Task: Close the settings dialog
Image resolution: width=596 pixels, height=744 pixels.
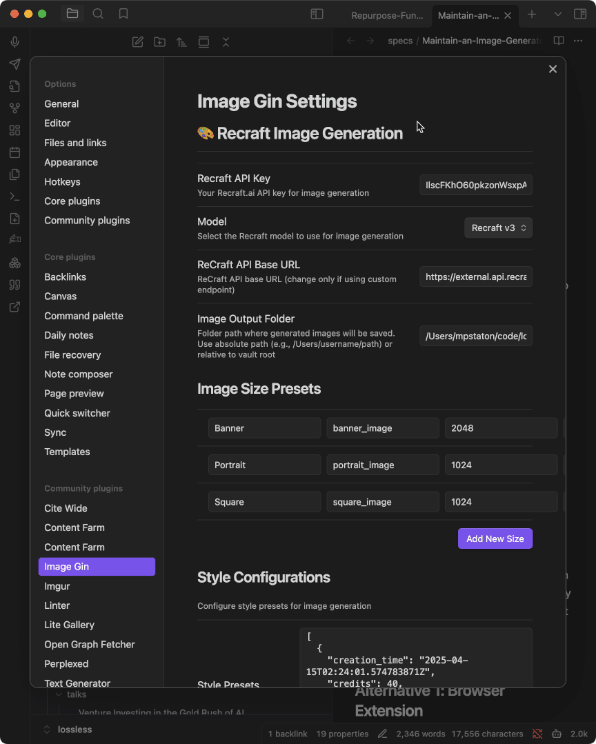Action: [x=553, y=69]
